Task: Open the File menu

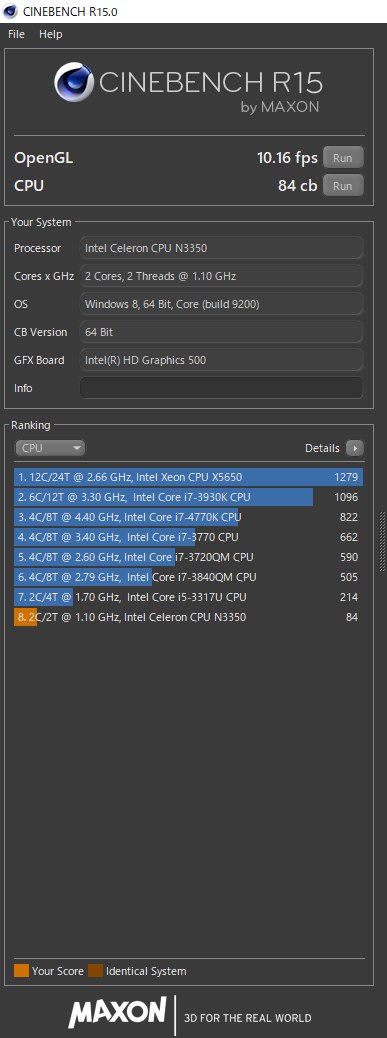Action: [16, 34]
